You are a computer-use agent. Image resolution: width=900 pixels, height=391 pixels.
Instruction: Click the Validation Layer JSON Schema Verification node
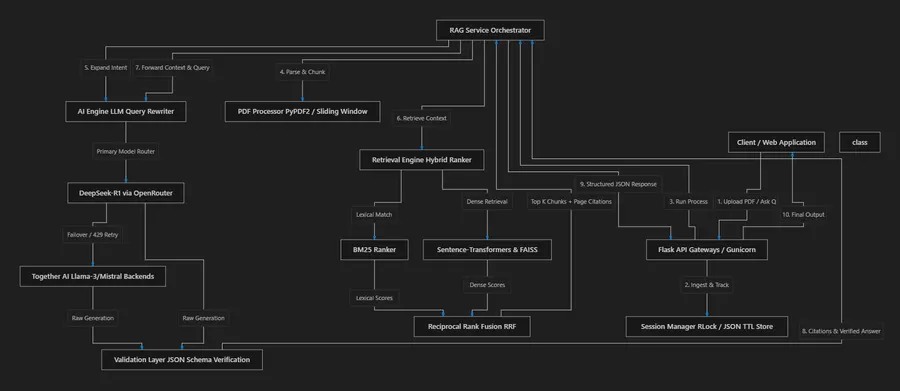pos(182,359)
